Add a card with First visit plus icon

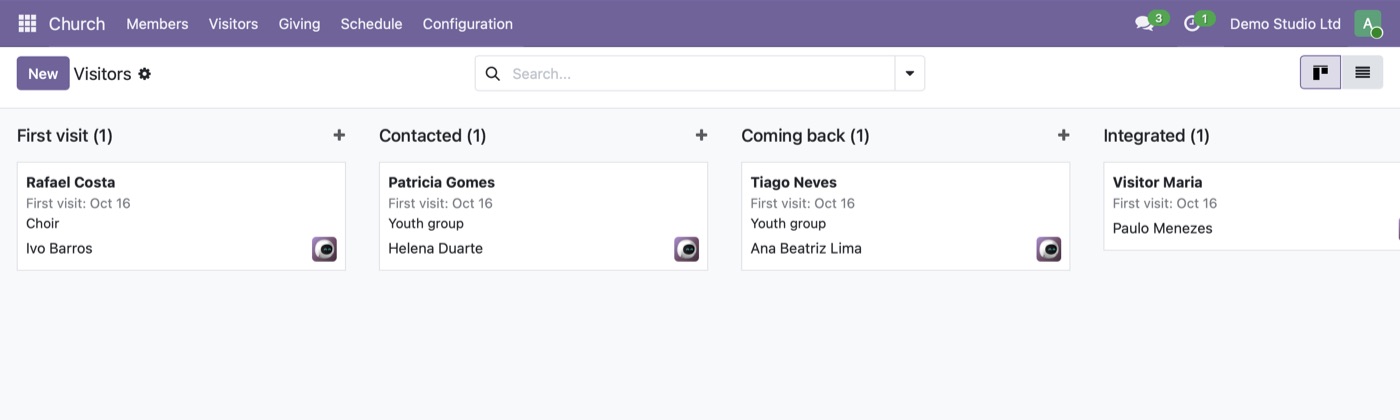339,135
